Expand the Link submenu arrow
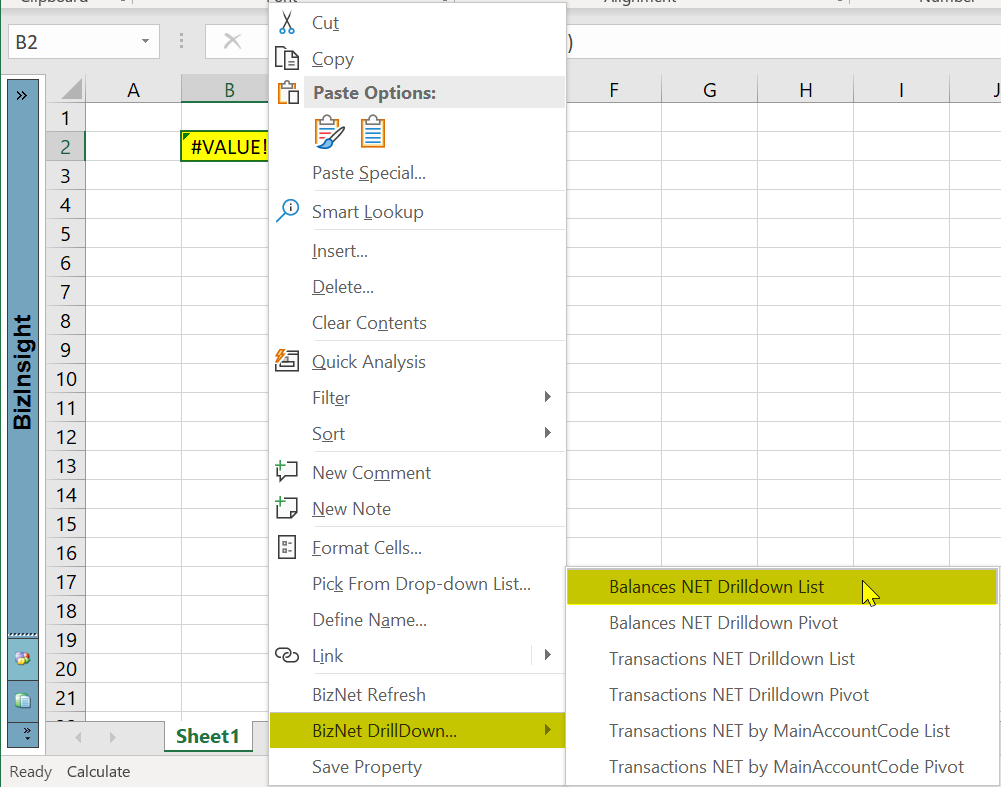Screen dimensions: 1001x787 547,654
